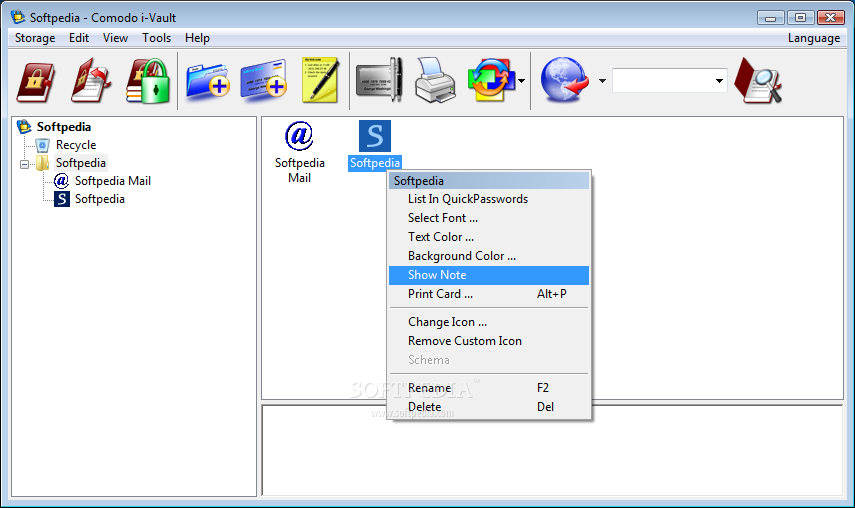Click the i-Vault app icon in title bar

[x=18, y=17]
